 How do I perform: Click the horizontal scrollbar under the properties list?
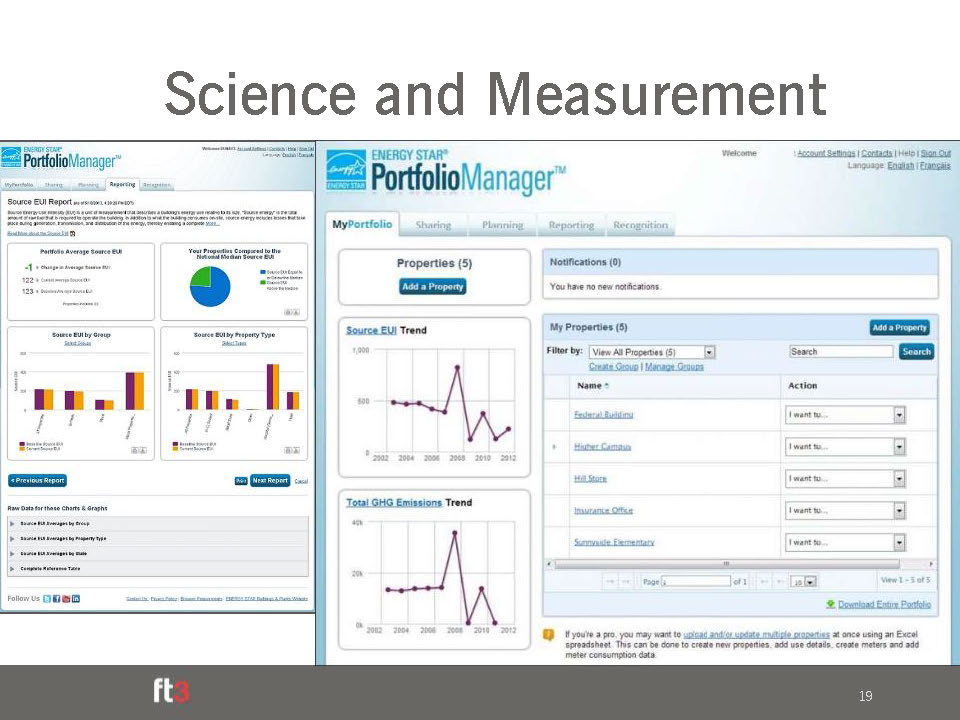[x=726, y=564]
